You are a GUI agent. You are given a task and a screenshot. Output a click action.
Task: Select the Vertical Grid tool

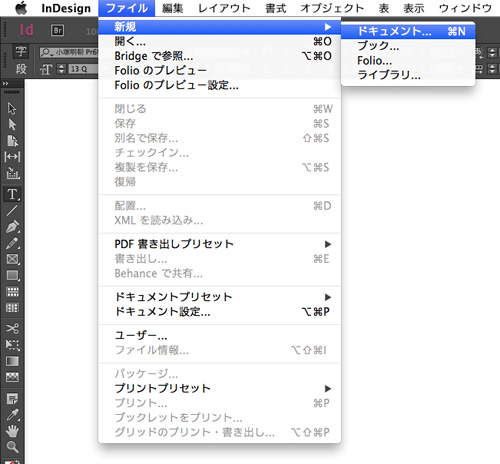(x=12, y=307)
